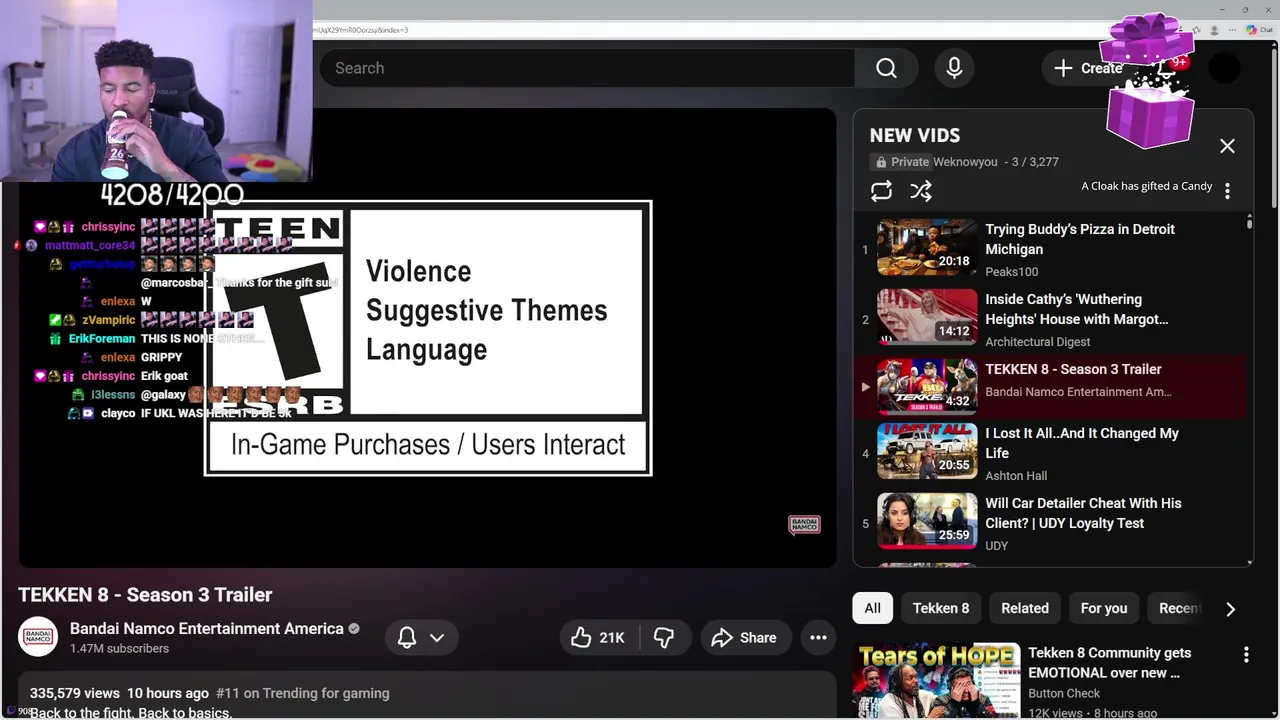Click the TEKKEN 8 - Season 3 Trailer heading
Viewport: 1280px width, 720px height.
tap(145, 595)
